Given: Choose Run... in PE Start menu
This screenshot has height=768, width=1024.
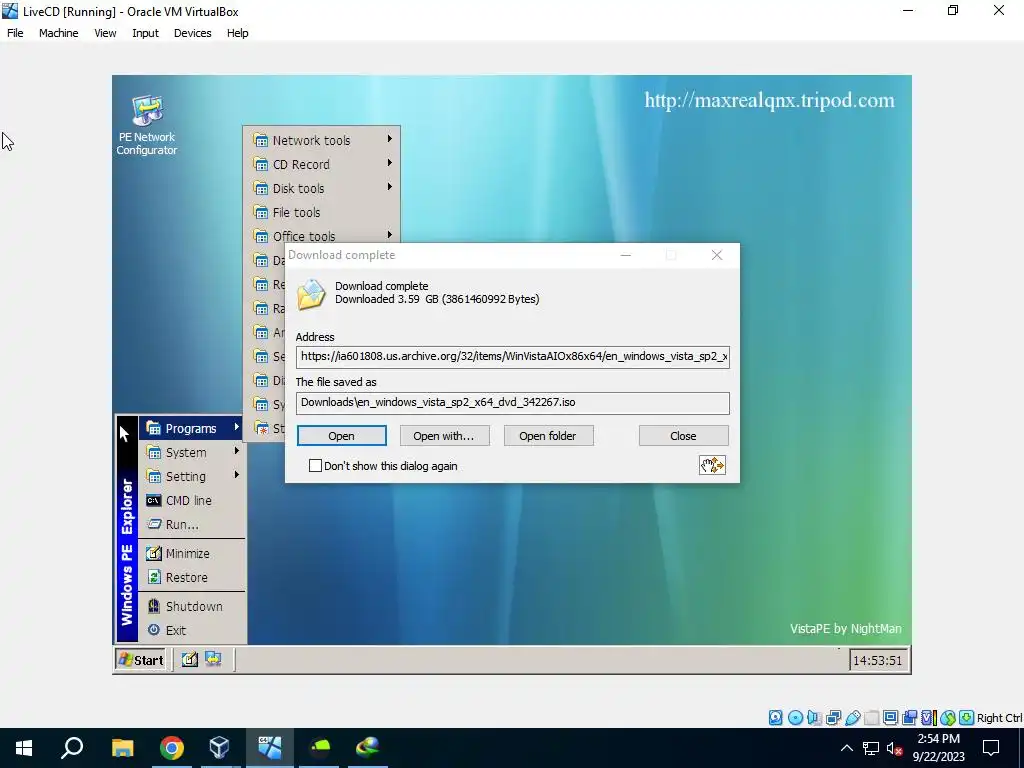Looking at the screenshot, I should [x=192, y=524].
